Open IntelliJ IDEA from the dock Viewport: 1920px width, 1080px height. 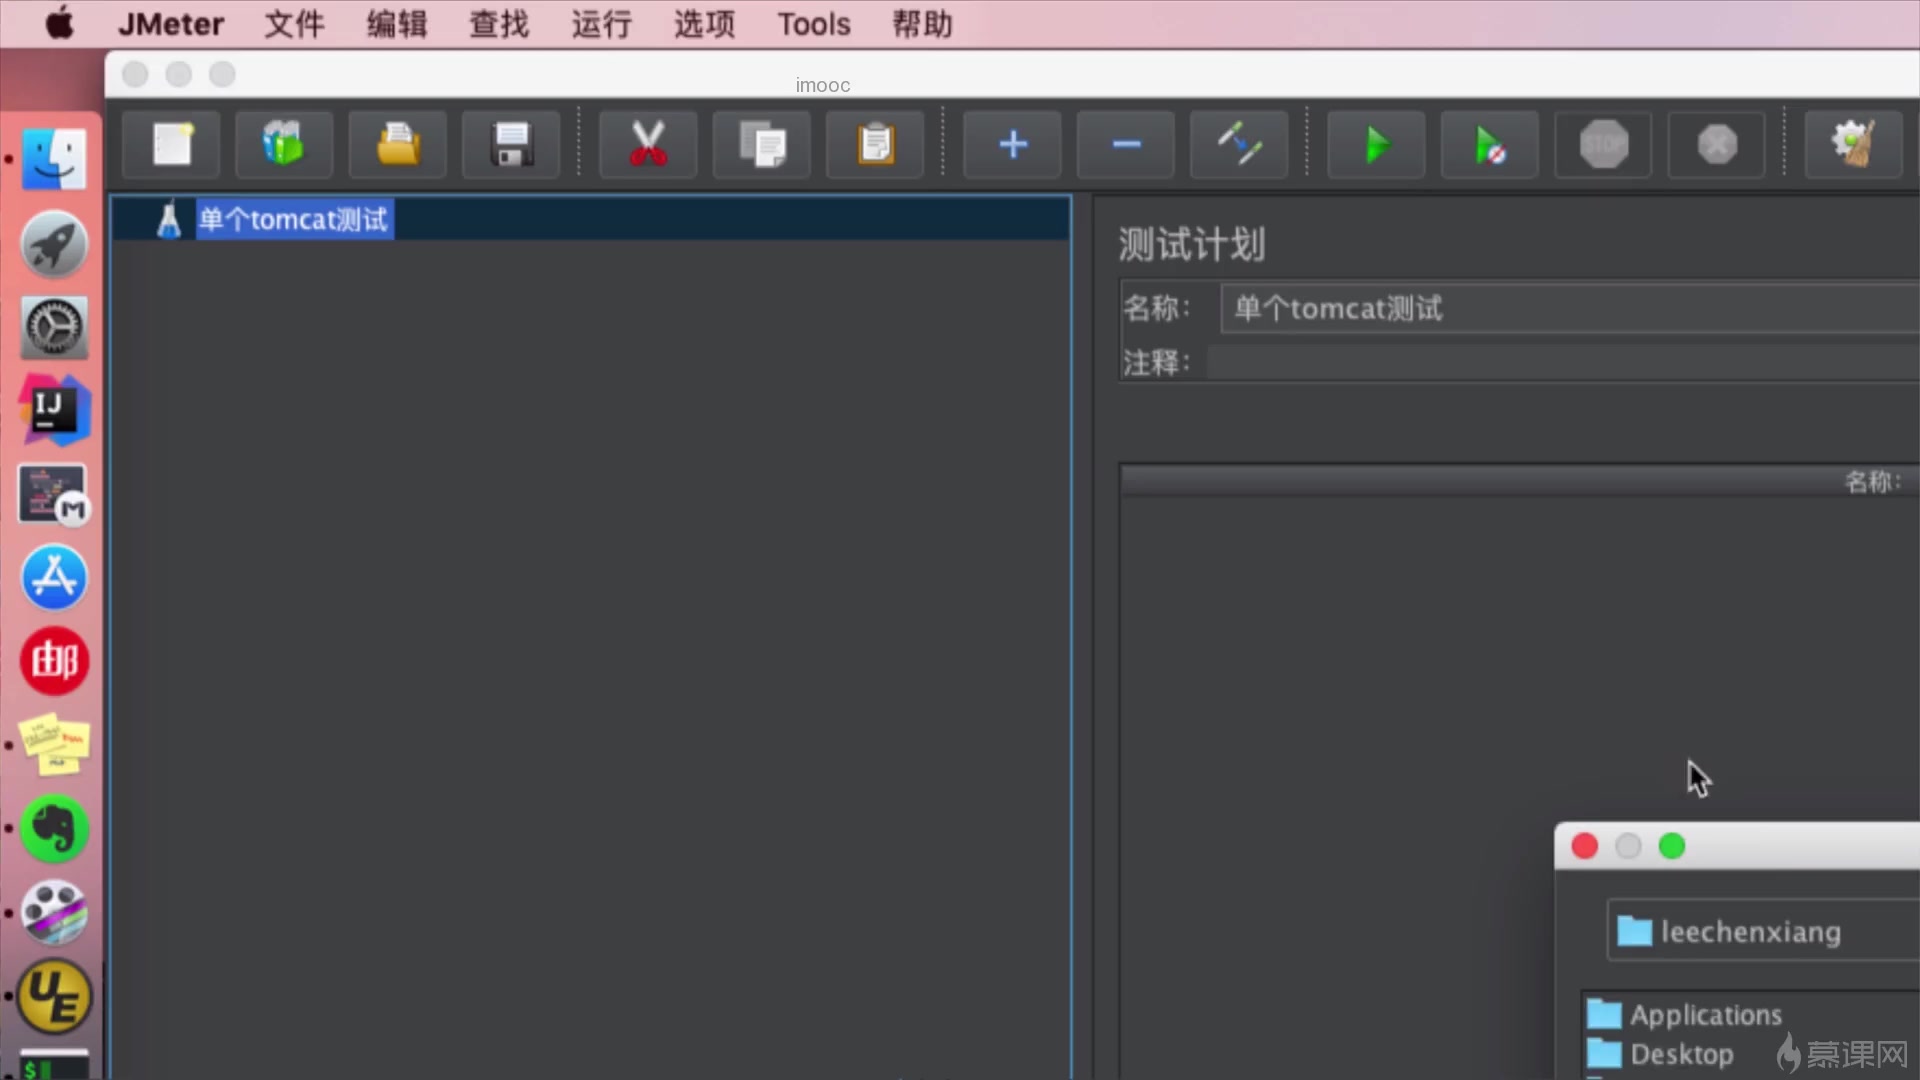[54, 410]
